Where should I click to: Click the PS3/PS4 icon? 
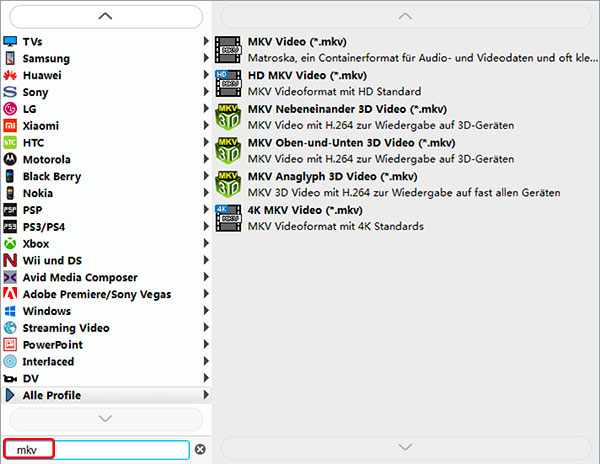10,226
